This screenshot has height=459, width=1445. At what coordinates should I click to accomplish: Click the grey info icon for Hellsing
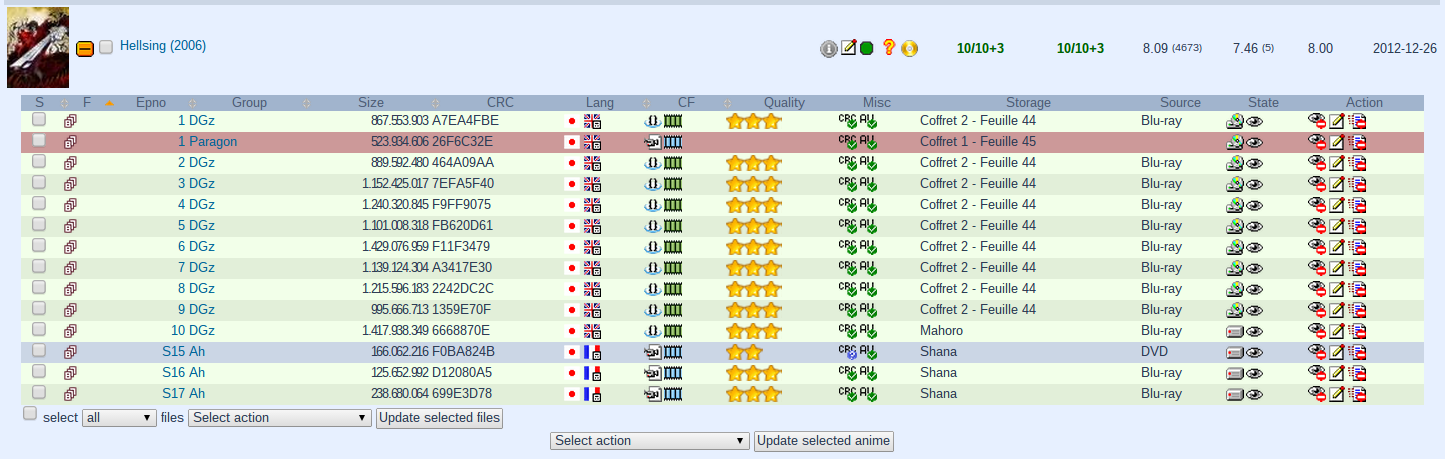tap(828, 48)
